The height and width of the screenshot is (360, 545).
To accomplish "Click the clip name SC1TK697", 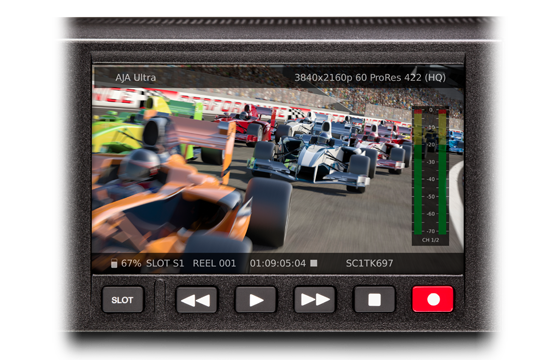I will click(369, 263).
